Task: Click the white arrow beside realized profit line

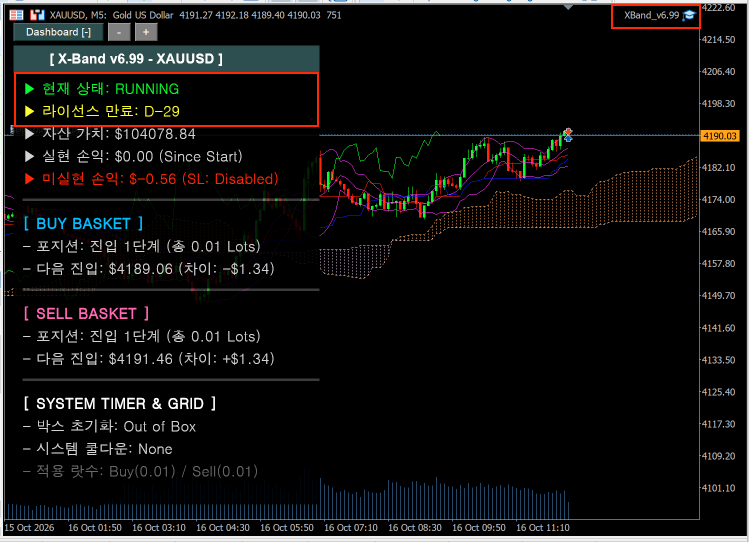Action: (30, 156)
